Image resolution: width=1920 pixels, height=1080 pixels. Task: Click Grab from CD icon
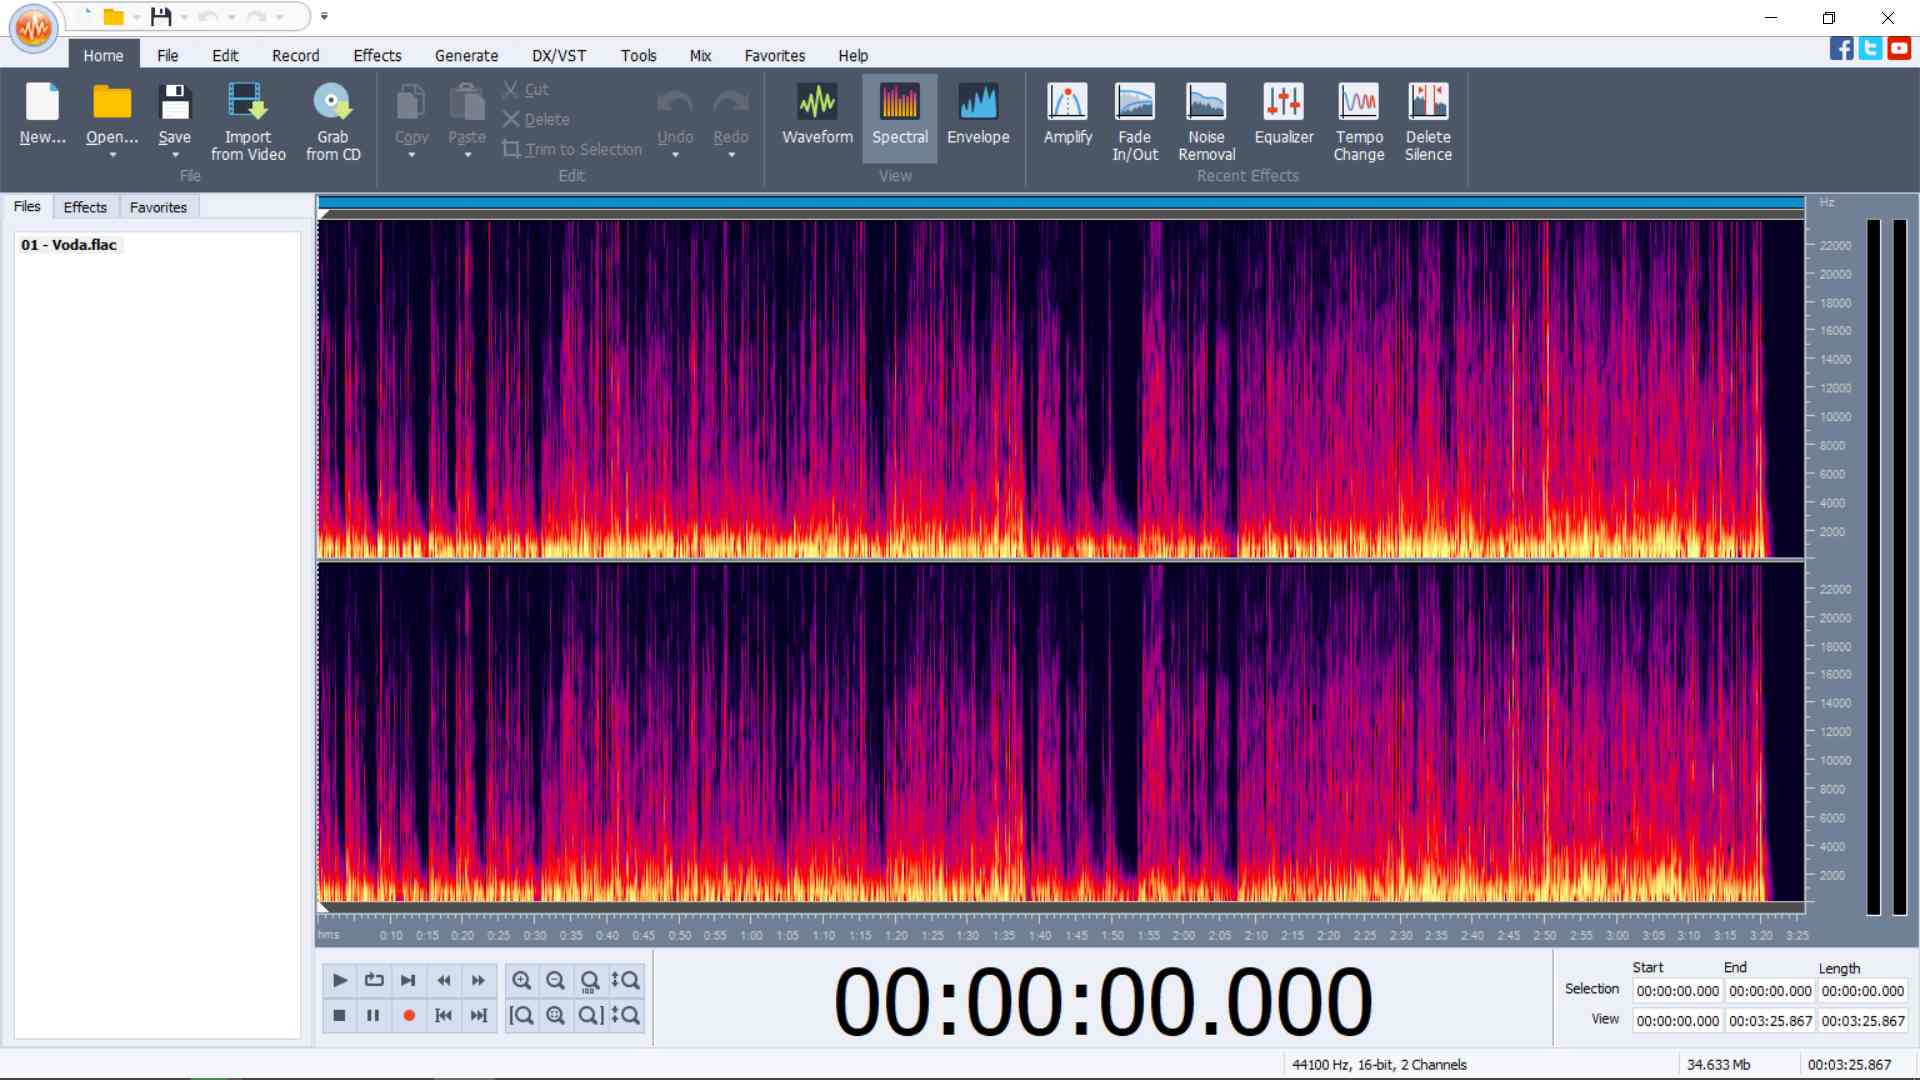click(x=332, y=103)
